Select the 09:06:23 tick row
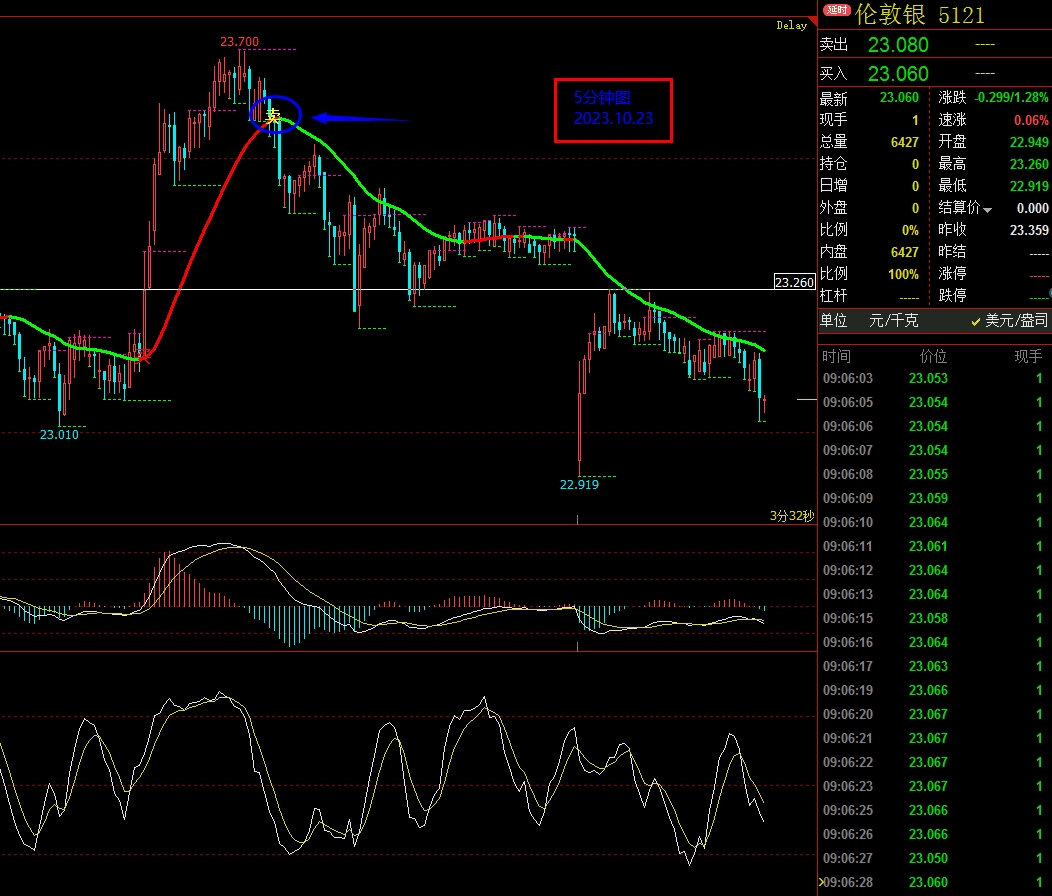Image resolution: width=1052 pixels, height=896 pixels. 934,786
